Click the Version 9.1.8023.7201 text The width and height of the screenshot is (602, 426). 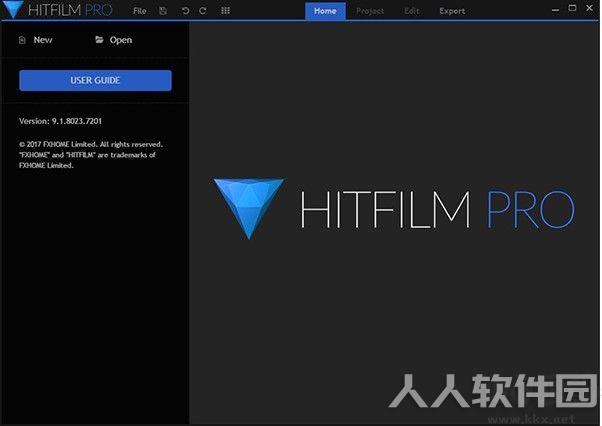(x=60, y=121)
